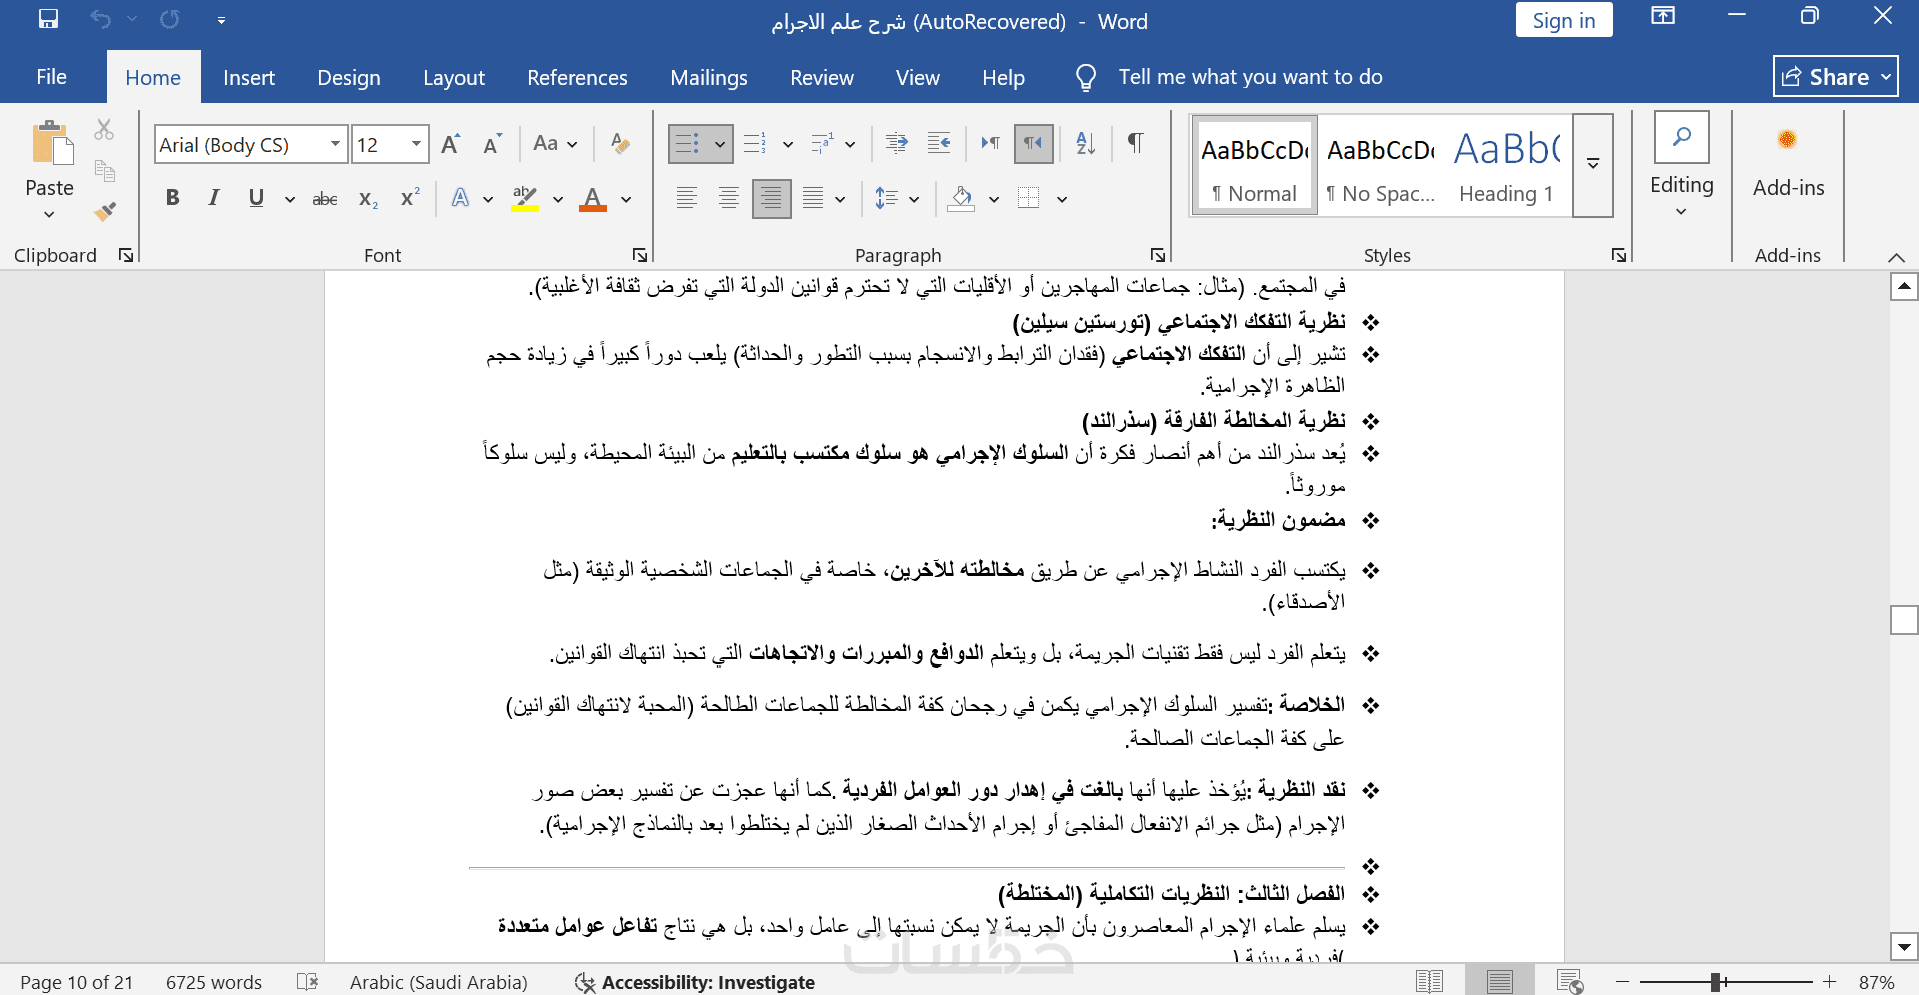Clear all formatting with the eraser A icon

click(x=620, y=144)
